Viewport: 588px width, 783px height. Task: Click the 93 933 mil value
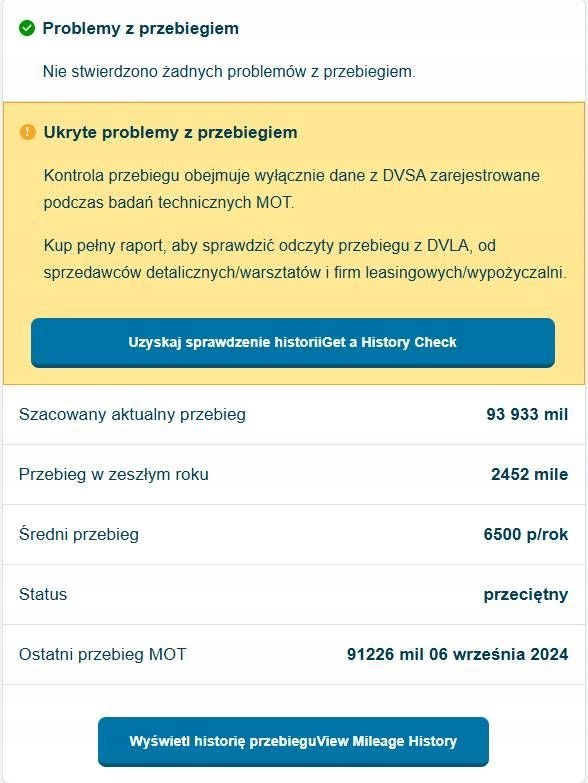(x=527, y=414)
